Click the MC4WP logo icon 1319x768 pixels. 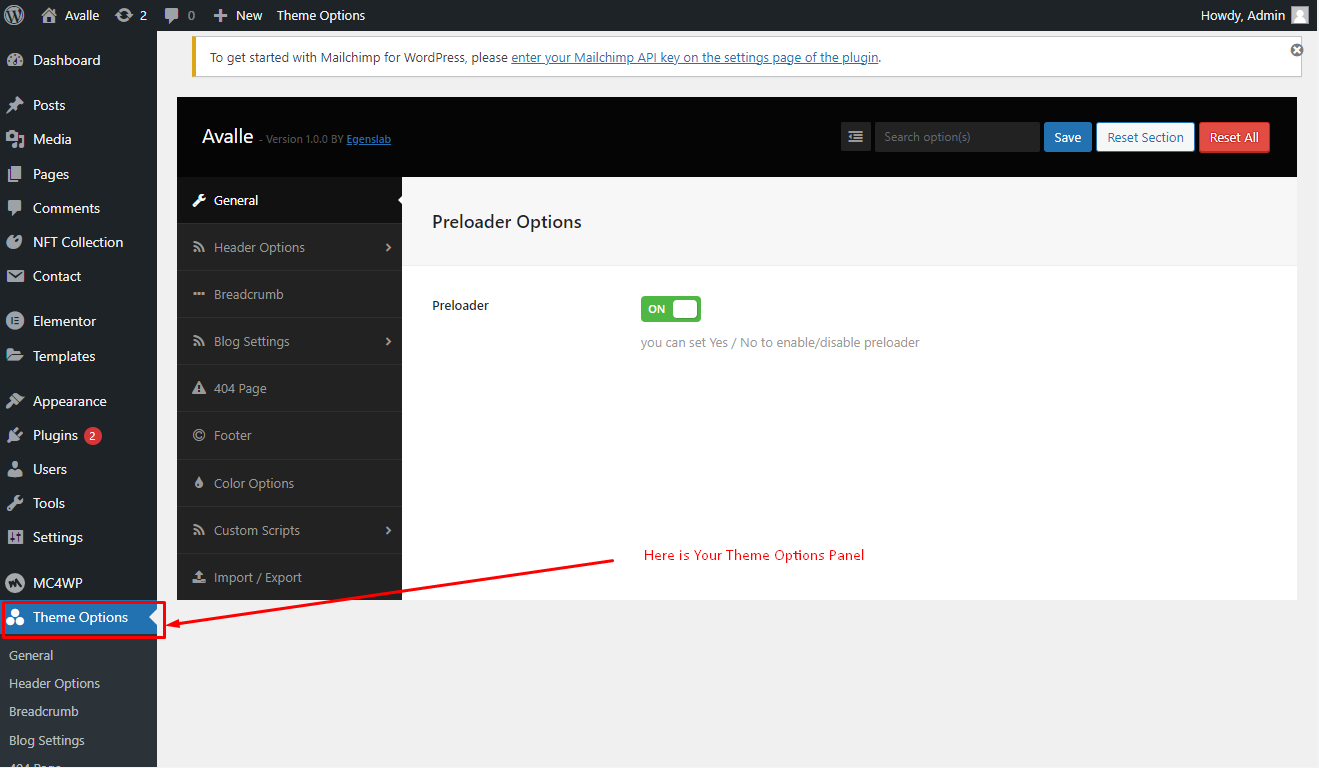[x=15, y=582]
